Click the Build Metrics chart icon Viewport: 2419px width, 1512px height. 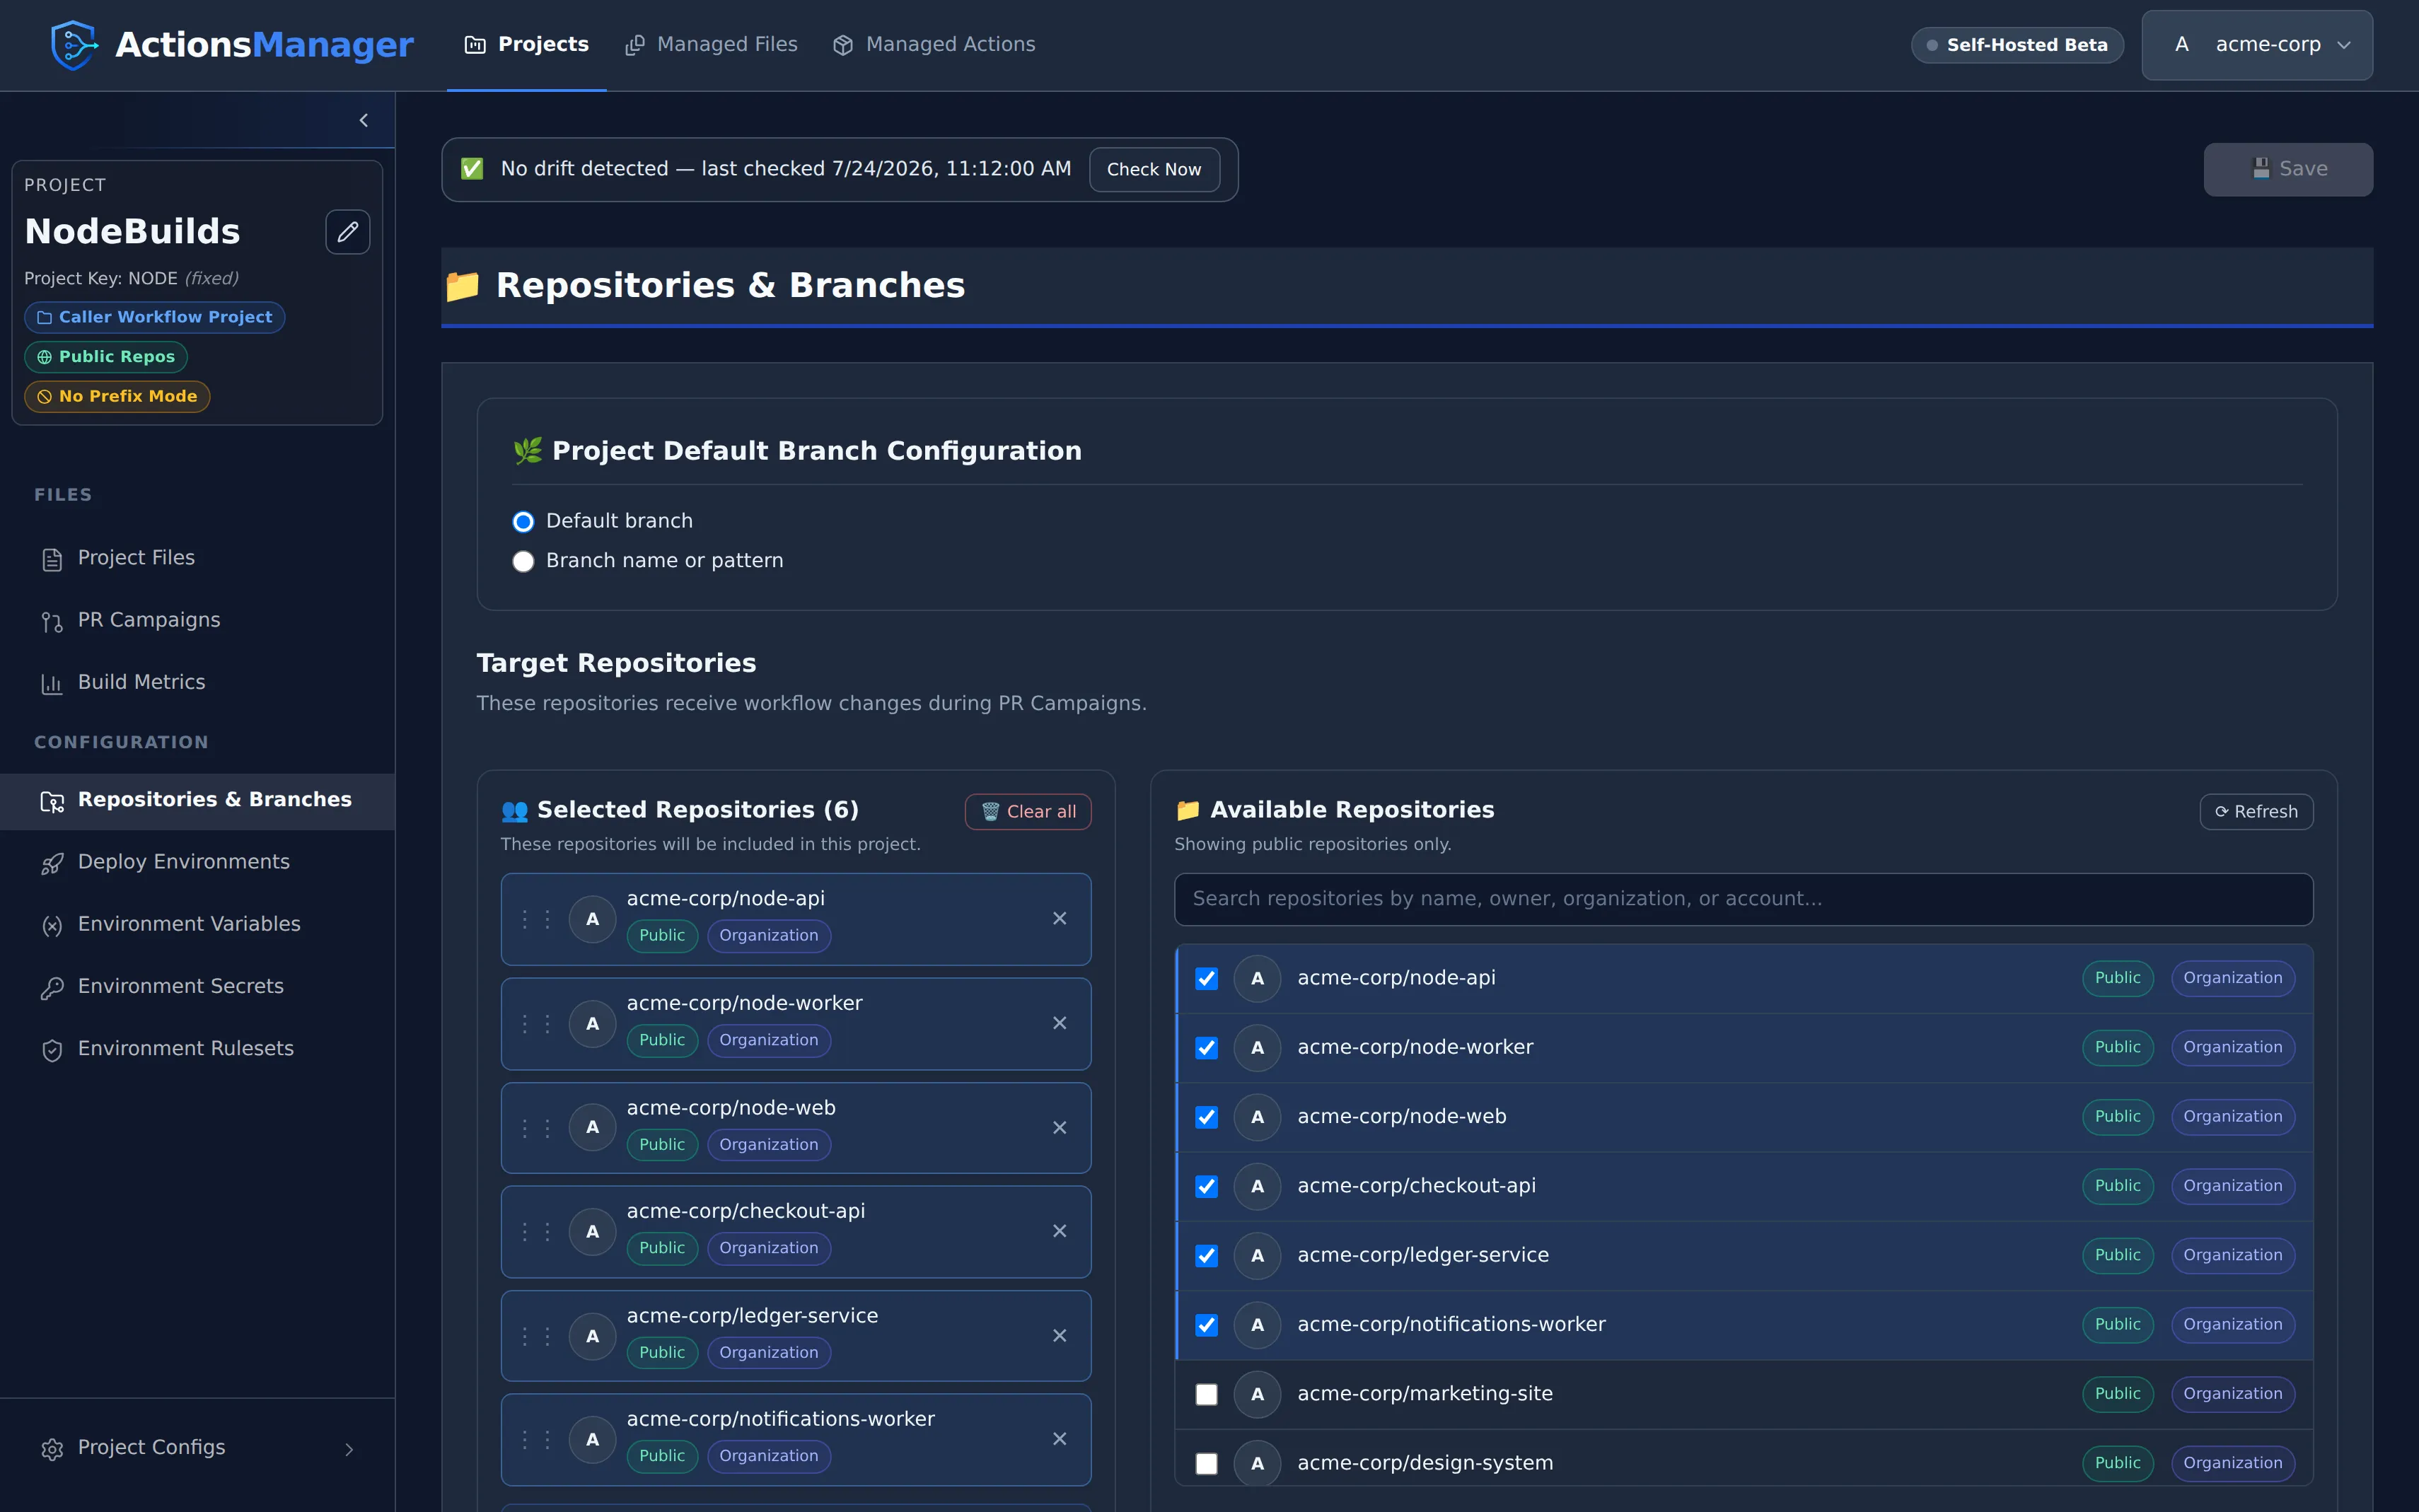pyautogui.click(x=52, y=684)
